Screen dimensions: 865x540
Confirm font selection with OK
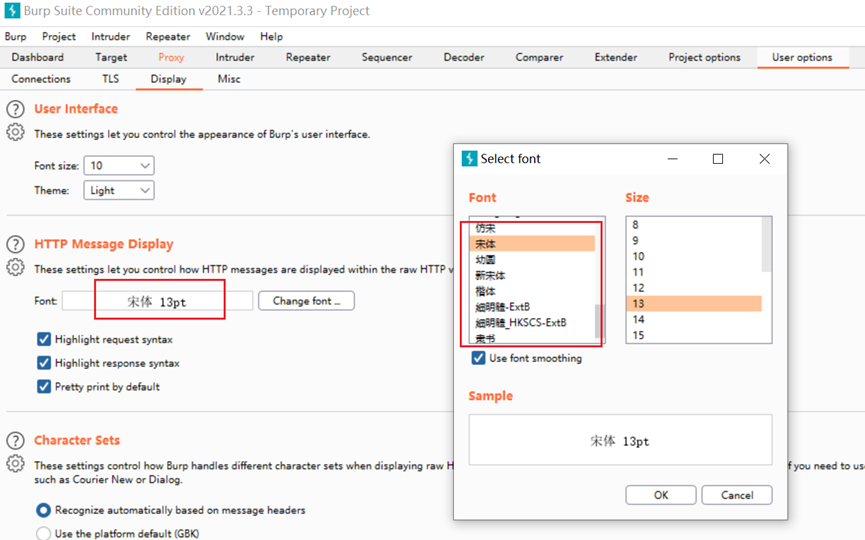point(661,495)
